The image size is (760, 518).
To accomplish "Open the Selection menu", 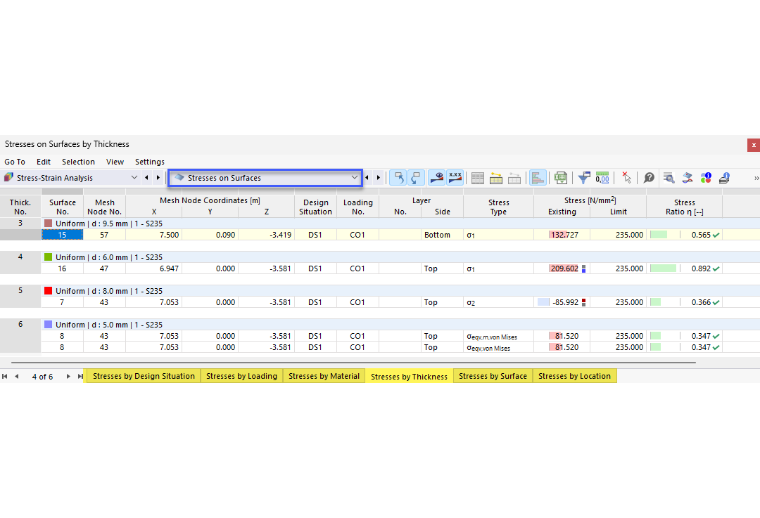I will pos(78,162).
